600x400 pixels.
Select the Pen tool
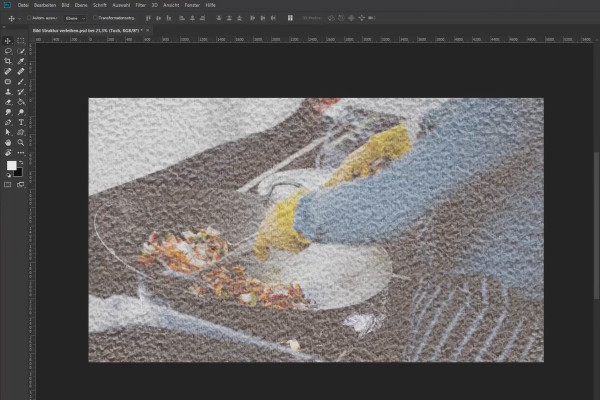point(8,122)
